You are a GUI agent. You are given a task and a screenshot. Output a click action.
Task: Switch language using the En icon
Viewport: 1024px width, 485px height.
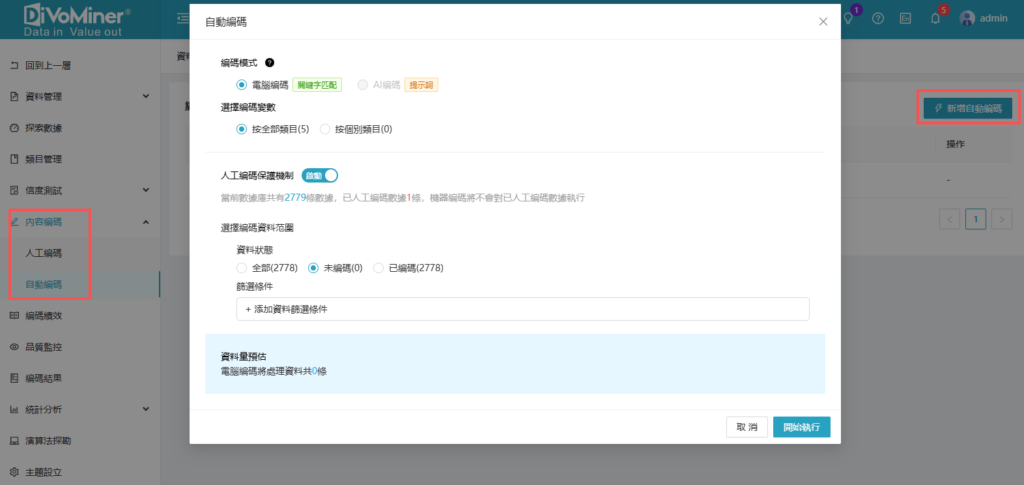coord(906,18)
